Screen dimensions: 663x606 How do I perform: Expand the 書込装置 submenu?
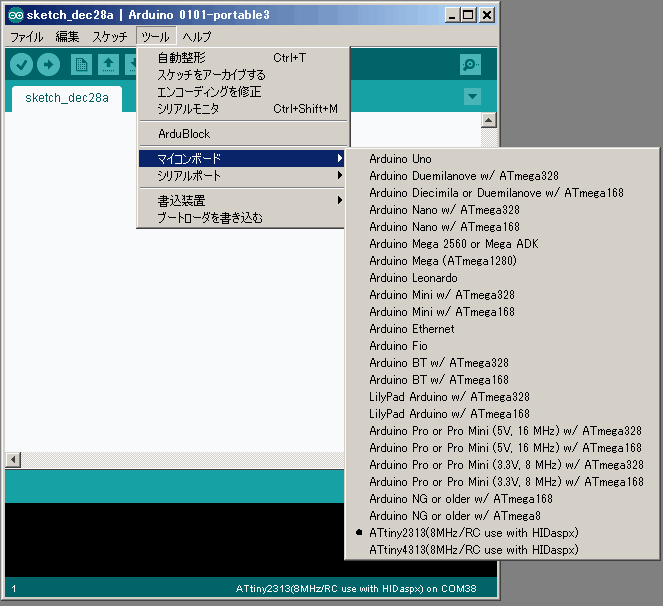click(241, 200)
